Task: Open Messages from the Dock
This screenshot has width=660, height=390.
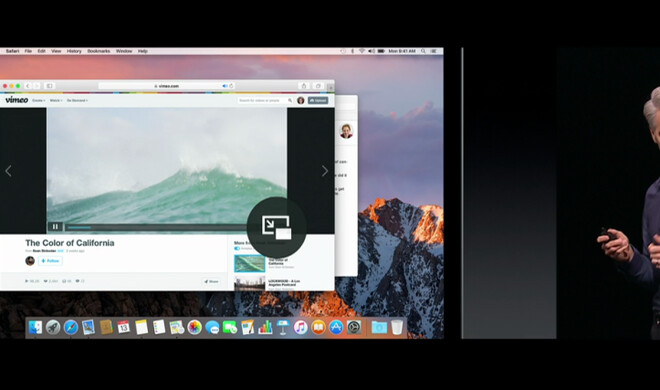Action: 212,327
